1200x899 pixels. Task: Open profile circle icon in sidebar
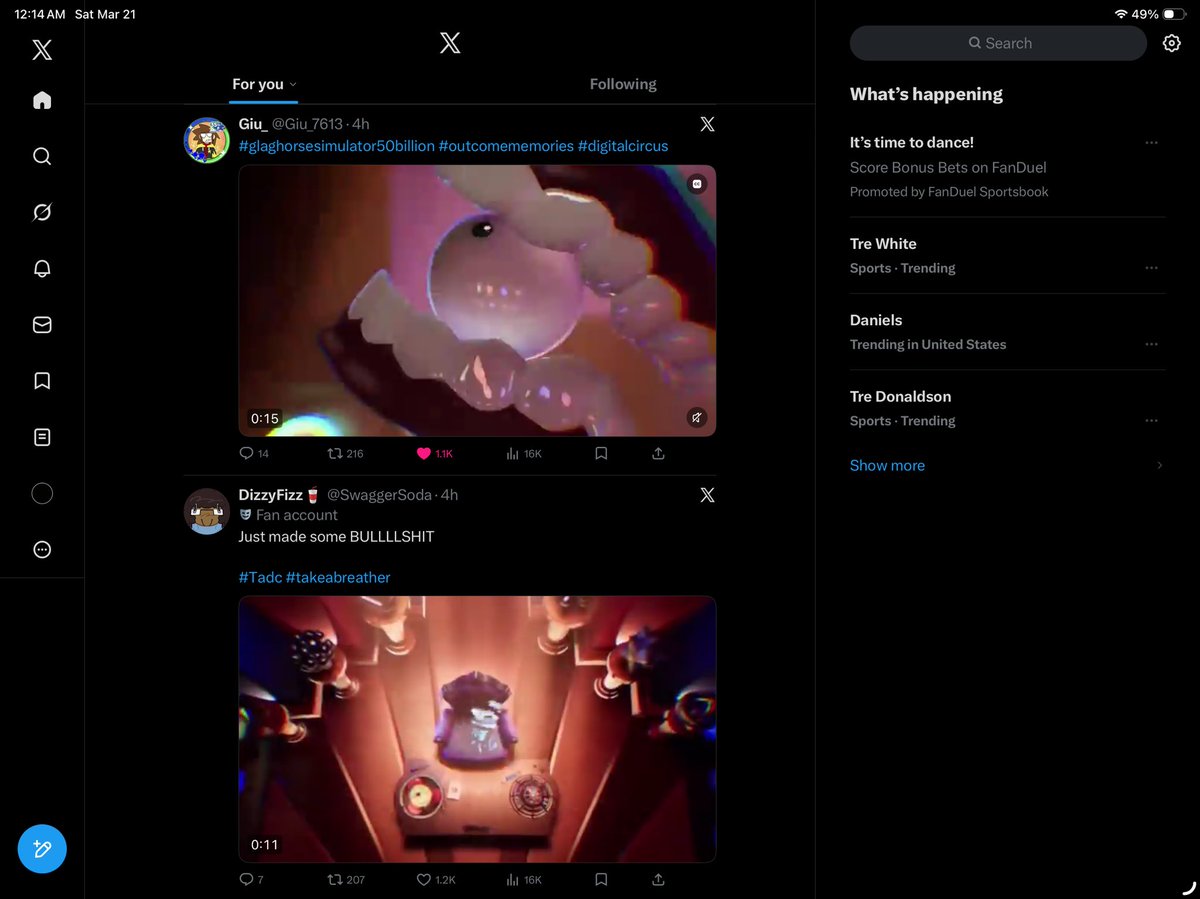point(42,493)
